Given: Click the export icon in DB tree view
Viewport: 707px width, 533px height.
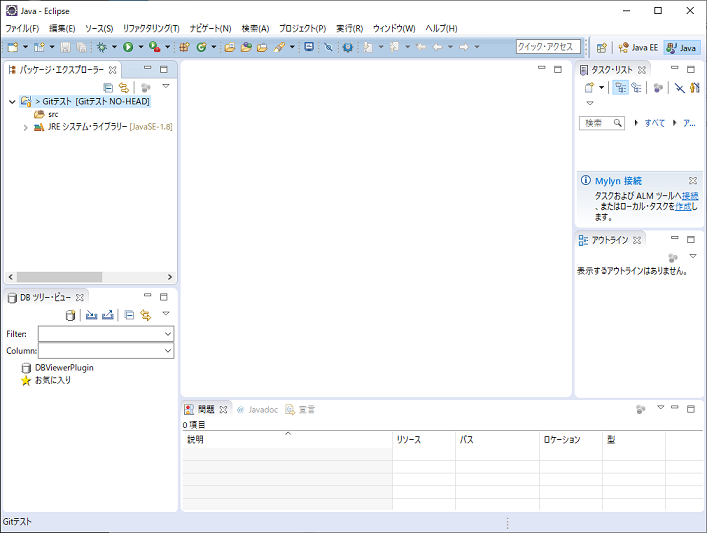Looking at the screenshot, I should pos(108,315).
